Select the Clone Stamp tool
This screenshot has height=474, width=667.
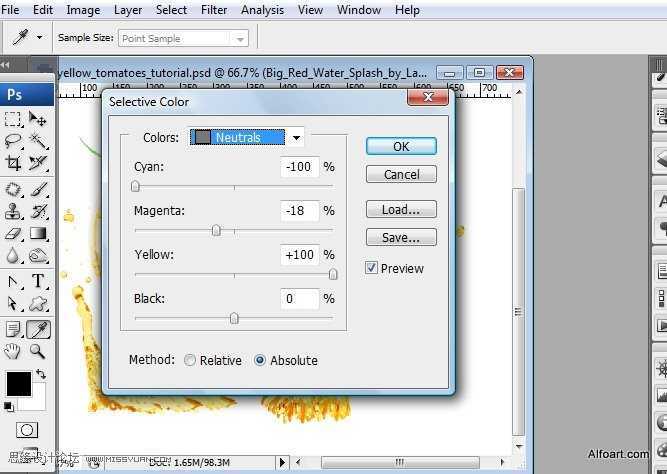pyautogui.click(x=13, y=211)
